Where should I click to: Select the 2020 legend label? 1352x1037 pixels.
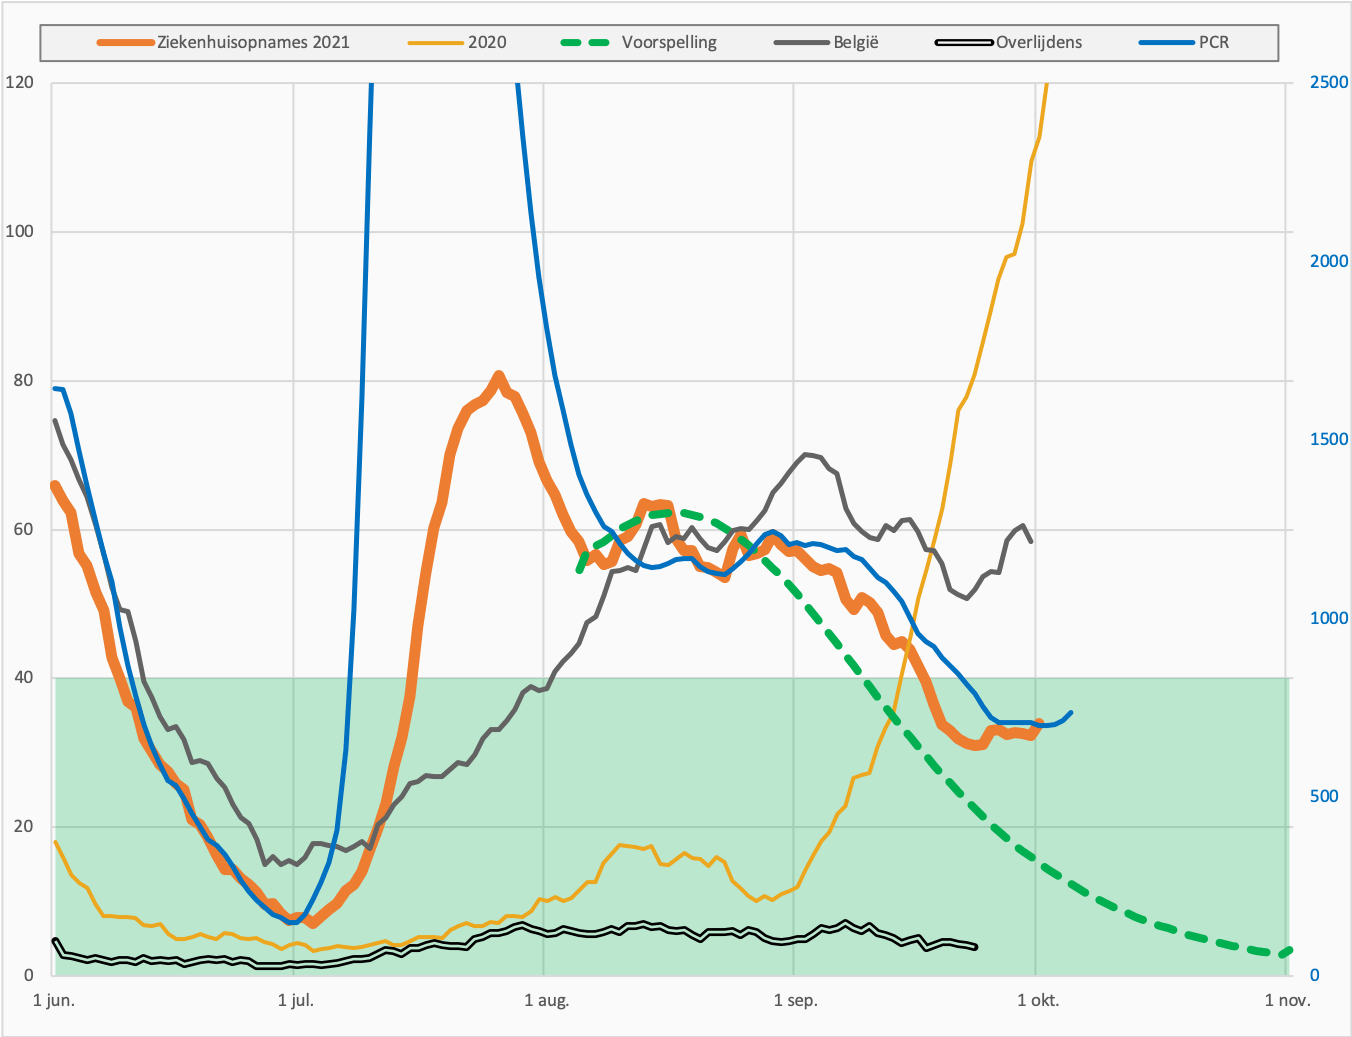pyautogui.click(x=487, y=43)
